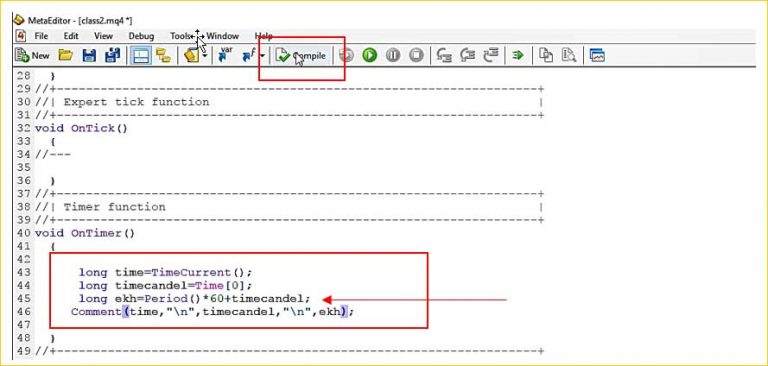Pause debugging

[x=393, y=55]
